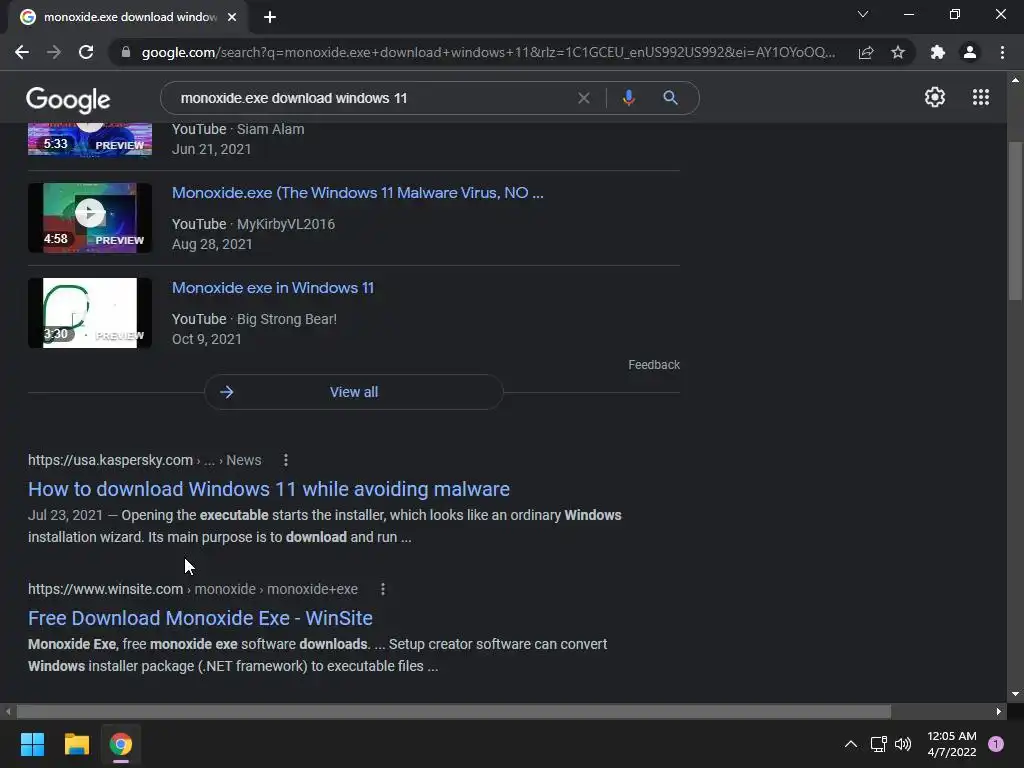Open Kaspersky result's three-dot options
Image resolution: width=1024 pixels, height=768 pixels.
pos(285,460)
